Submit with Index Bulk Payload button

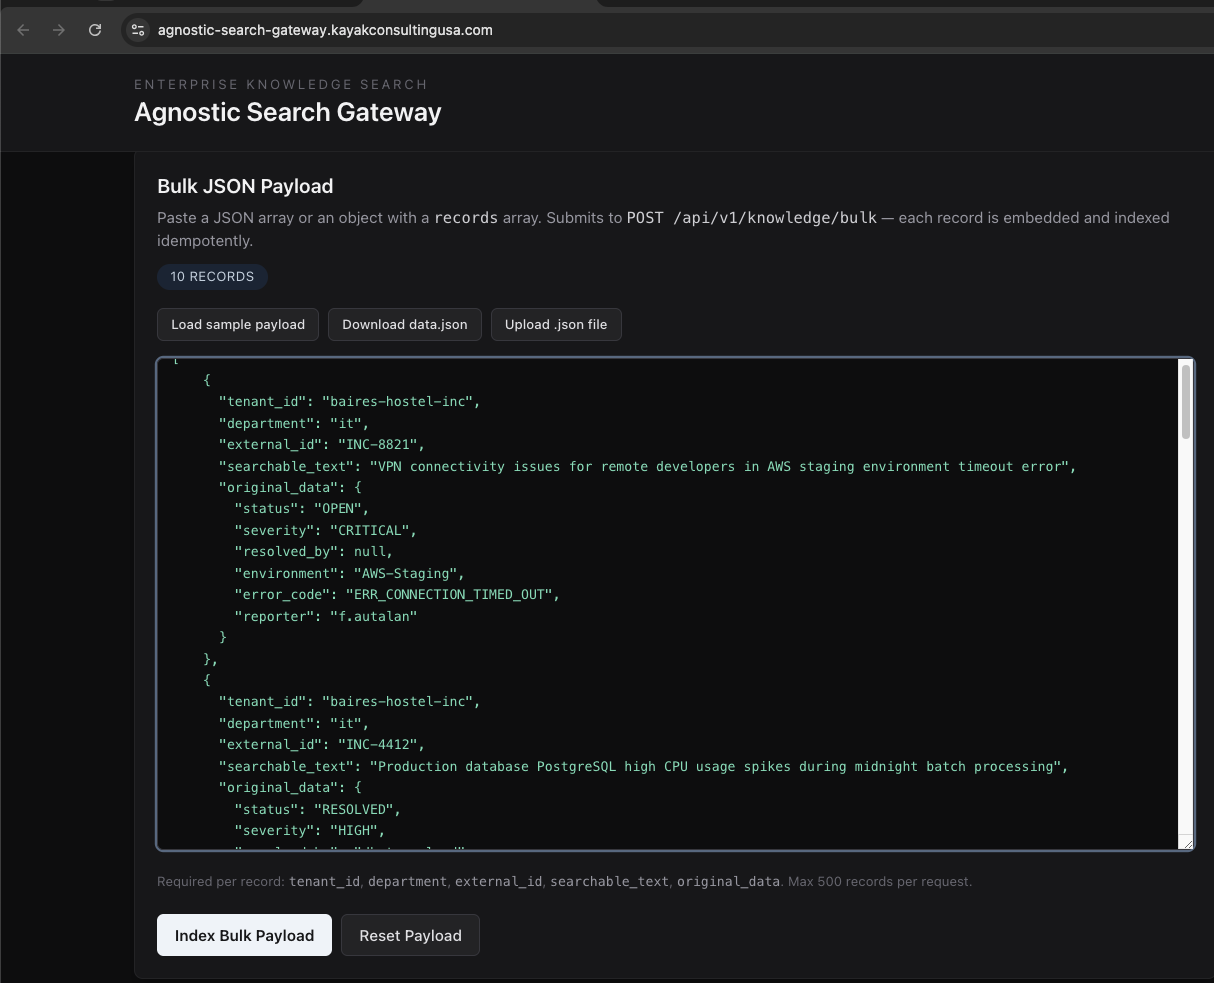[x=244, y=935]
